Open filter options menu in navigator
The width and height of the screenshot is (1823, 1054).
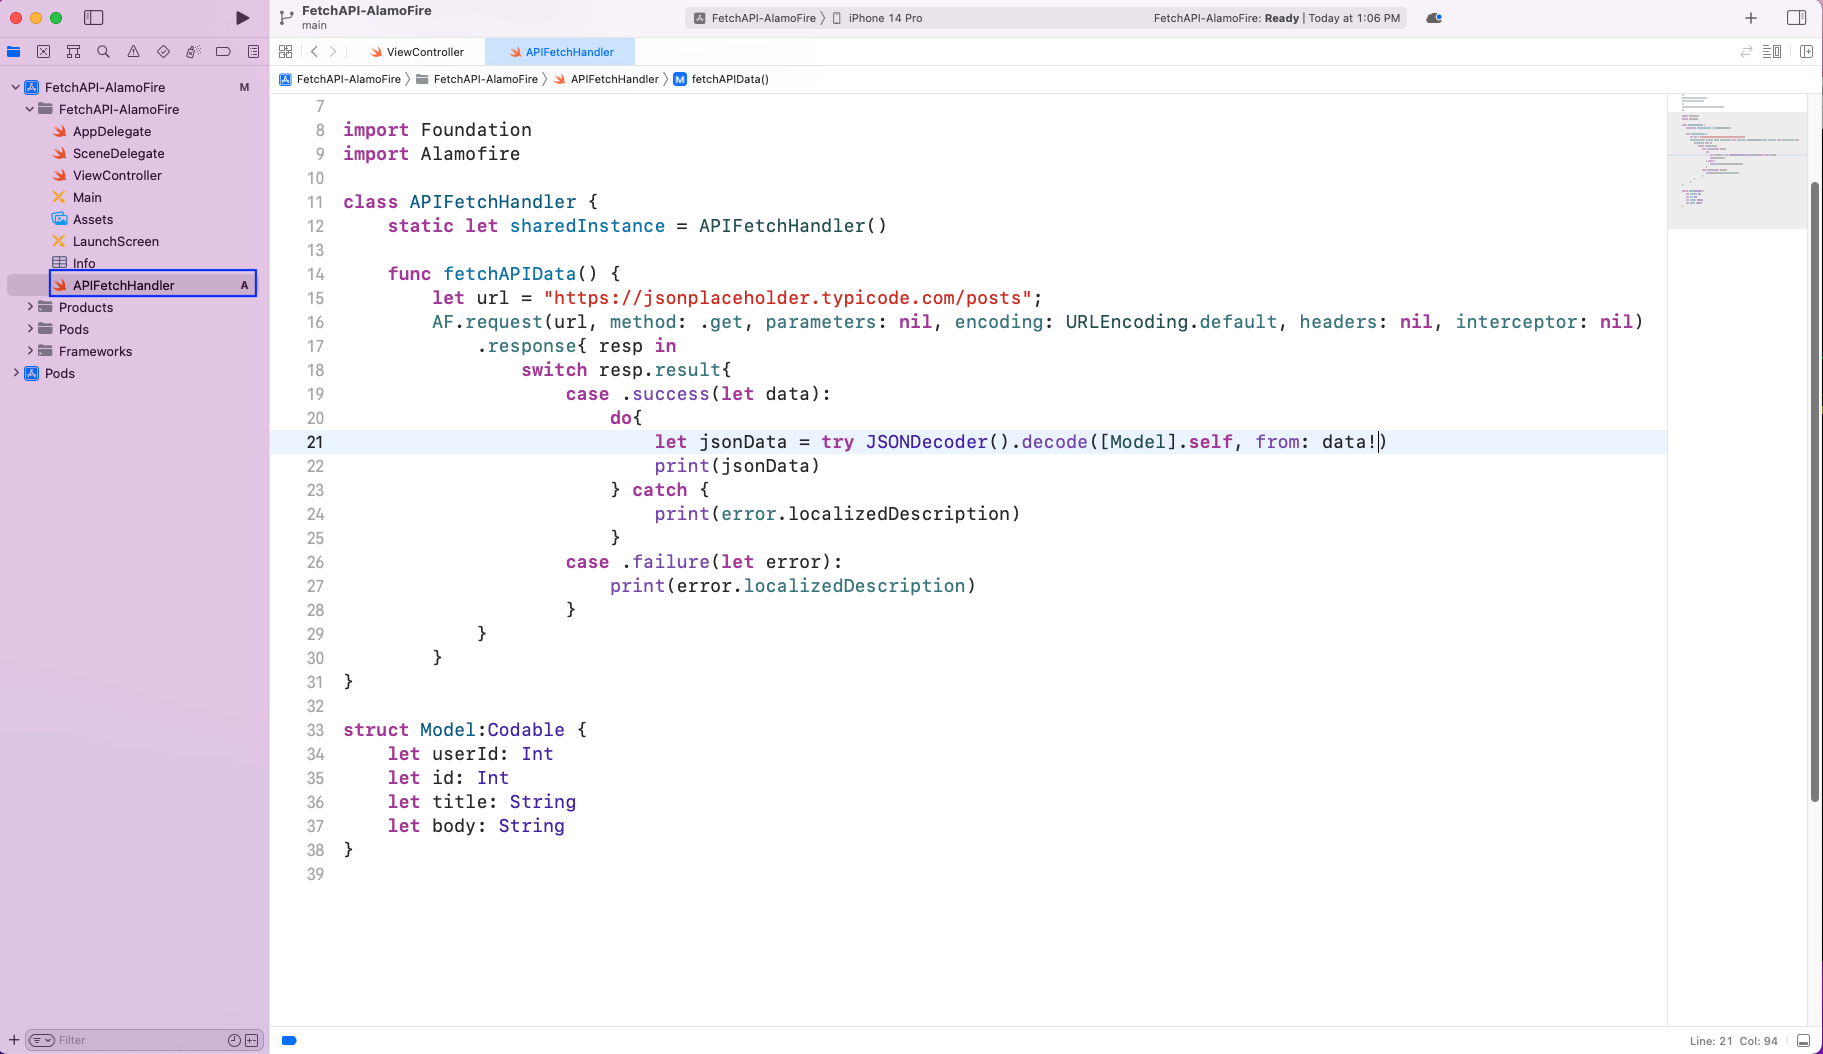41,1040
